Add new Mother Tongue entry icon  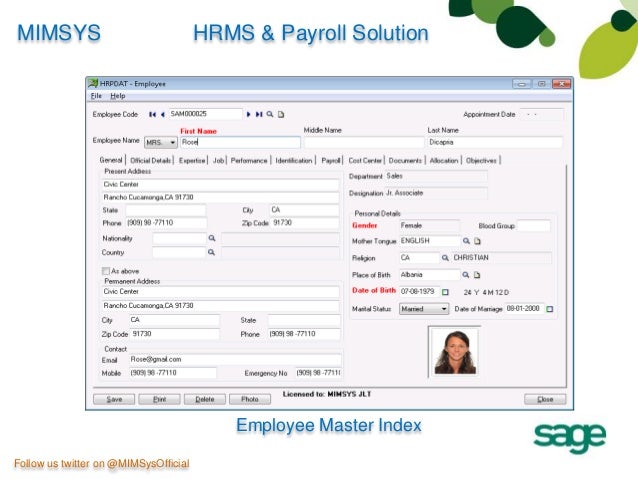[477, 241]
